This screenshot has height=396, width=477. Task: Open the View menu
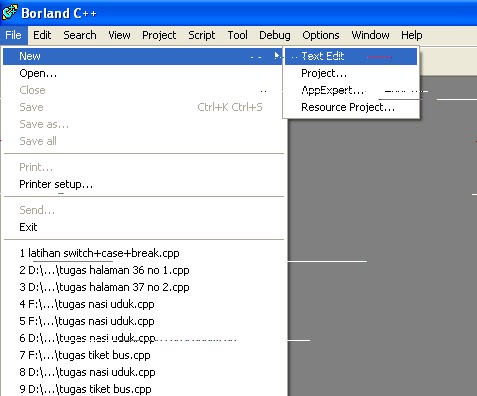click(x=119, y=35)
